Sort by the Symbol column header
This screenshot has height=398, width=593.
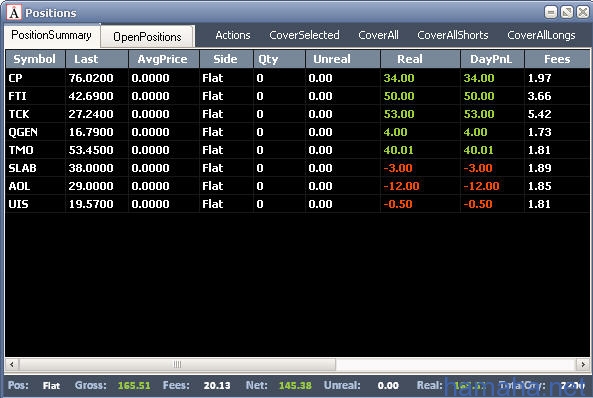coord(35,59)
